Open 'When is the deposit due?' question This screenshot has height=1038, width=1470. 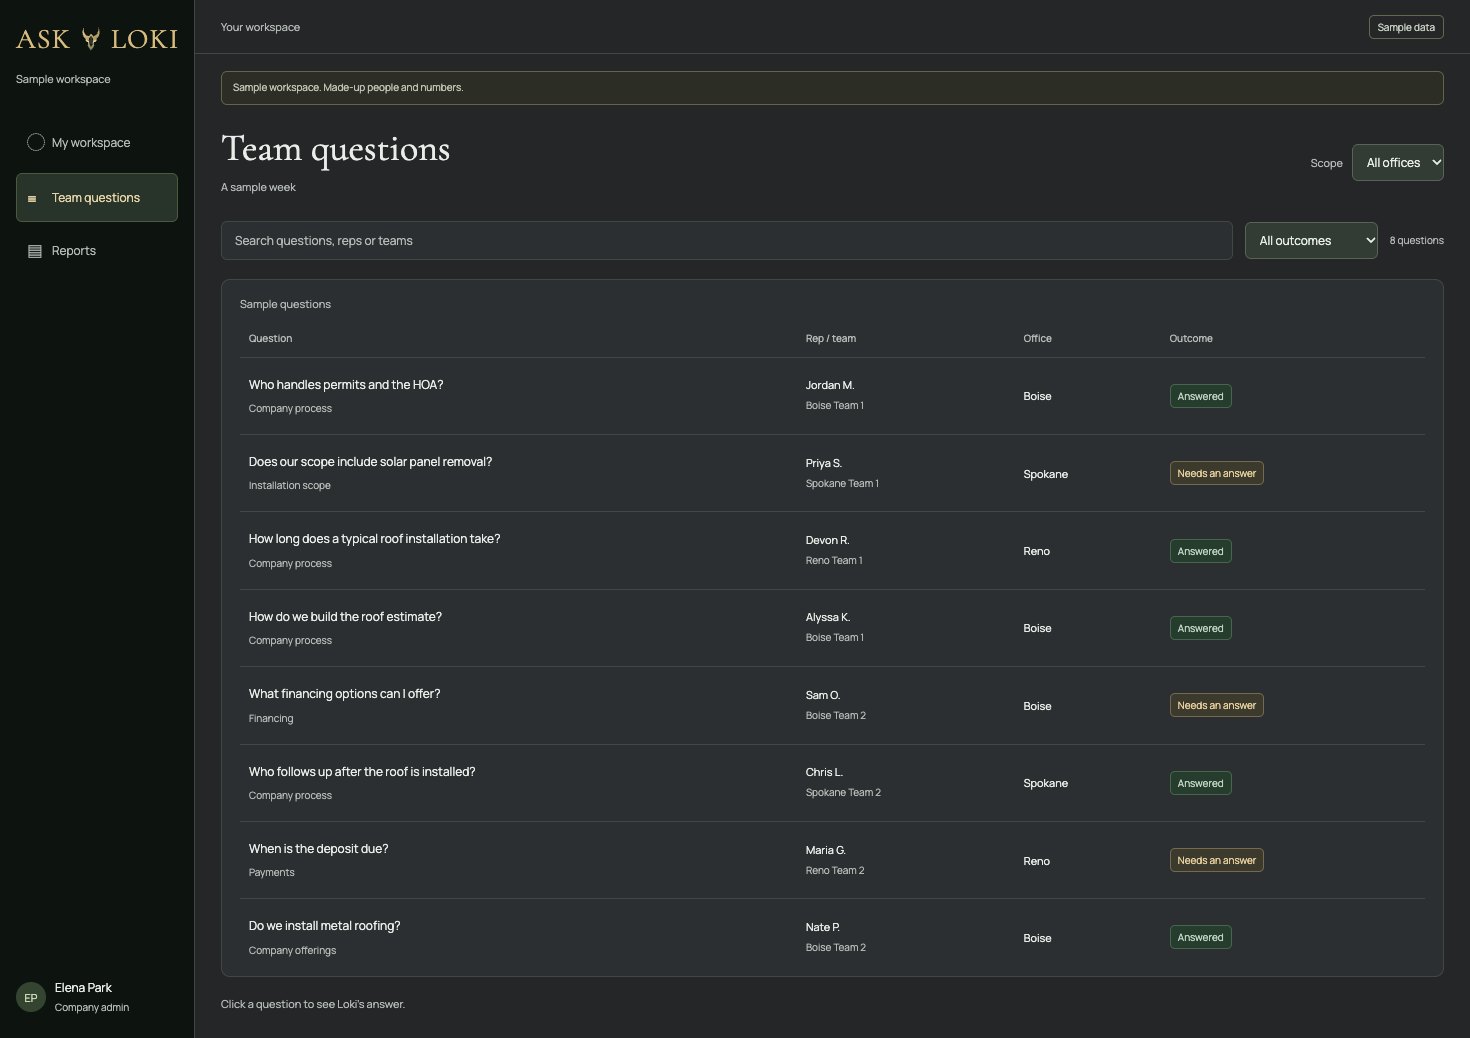318,849
